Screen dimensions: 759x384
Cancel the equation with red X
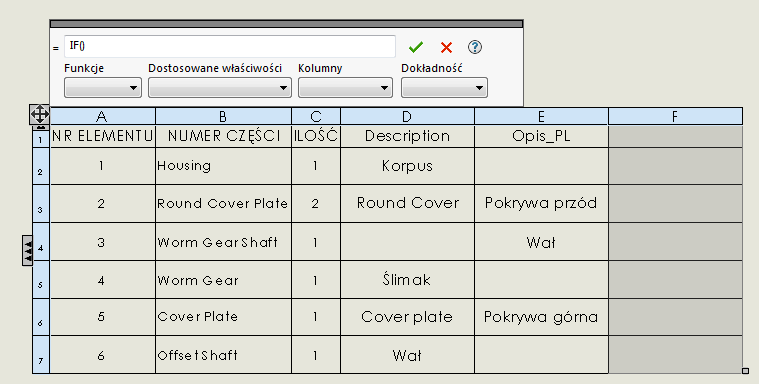point(446,47)
